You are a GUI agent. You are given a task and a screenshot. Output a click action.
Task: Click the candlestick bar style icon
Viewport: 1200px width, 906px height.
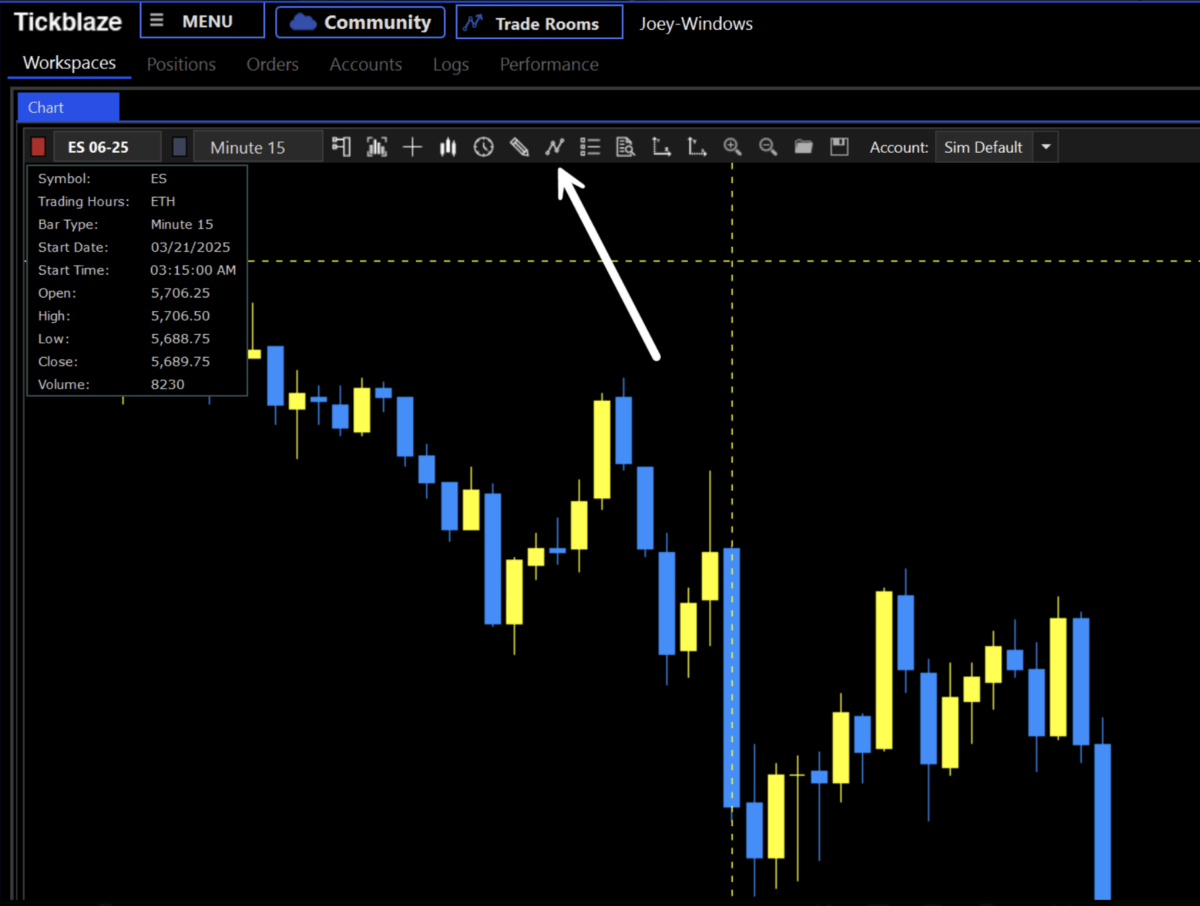447,146
